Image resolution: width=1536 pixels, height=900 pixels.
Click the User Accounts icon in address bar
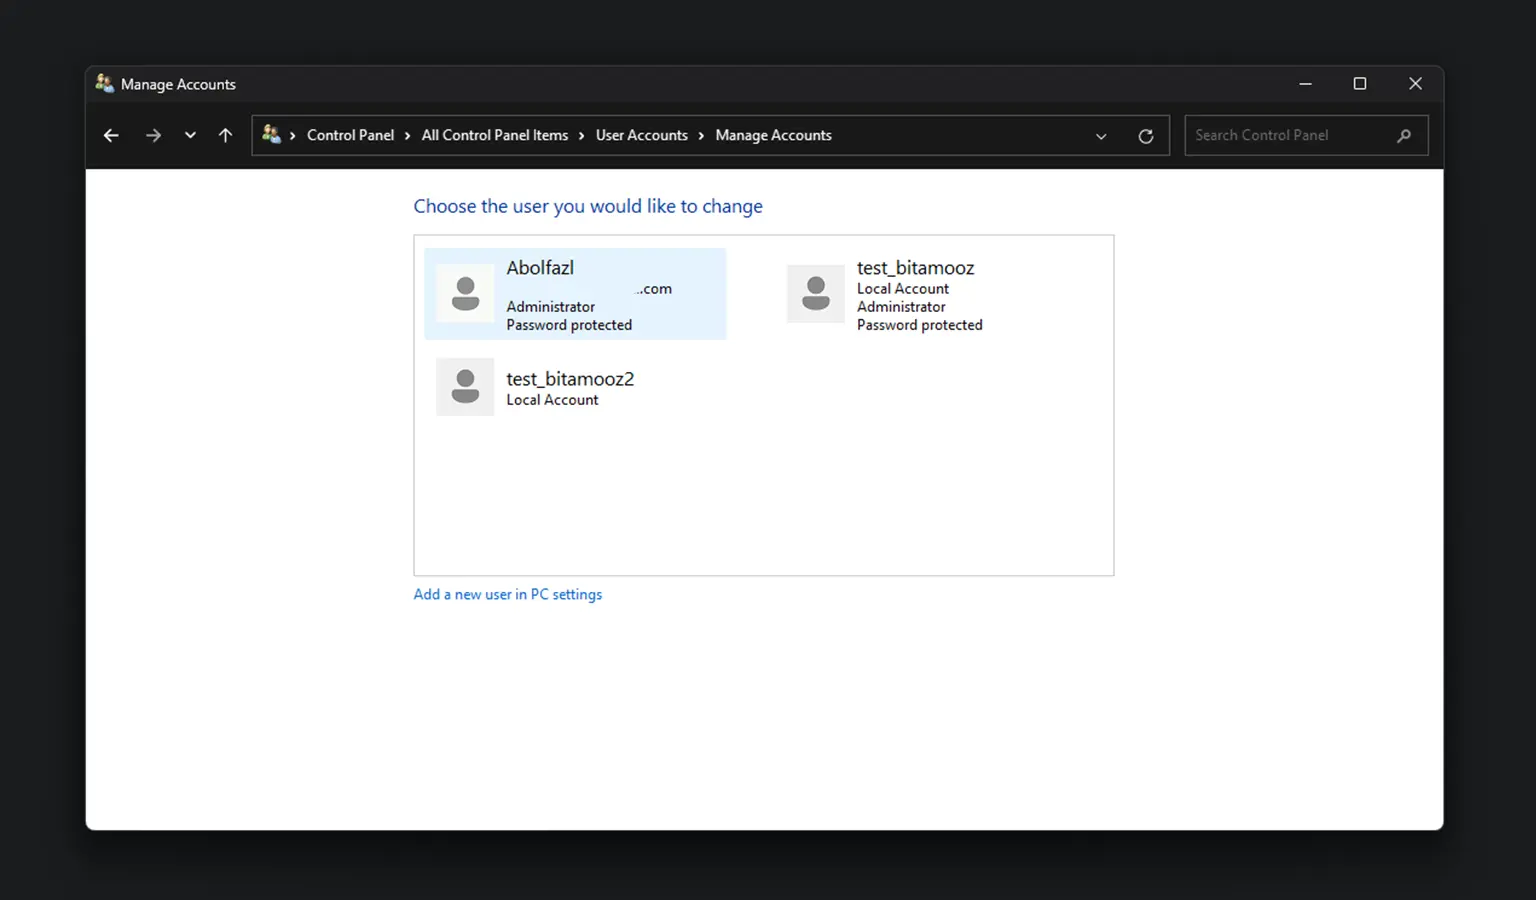tap(271, 135)
